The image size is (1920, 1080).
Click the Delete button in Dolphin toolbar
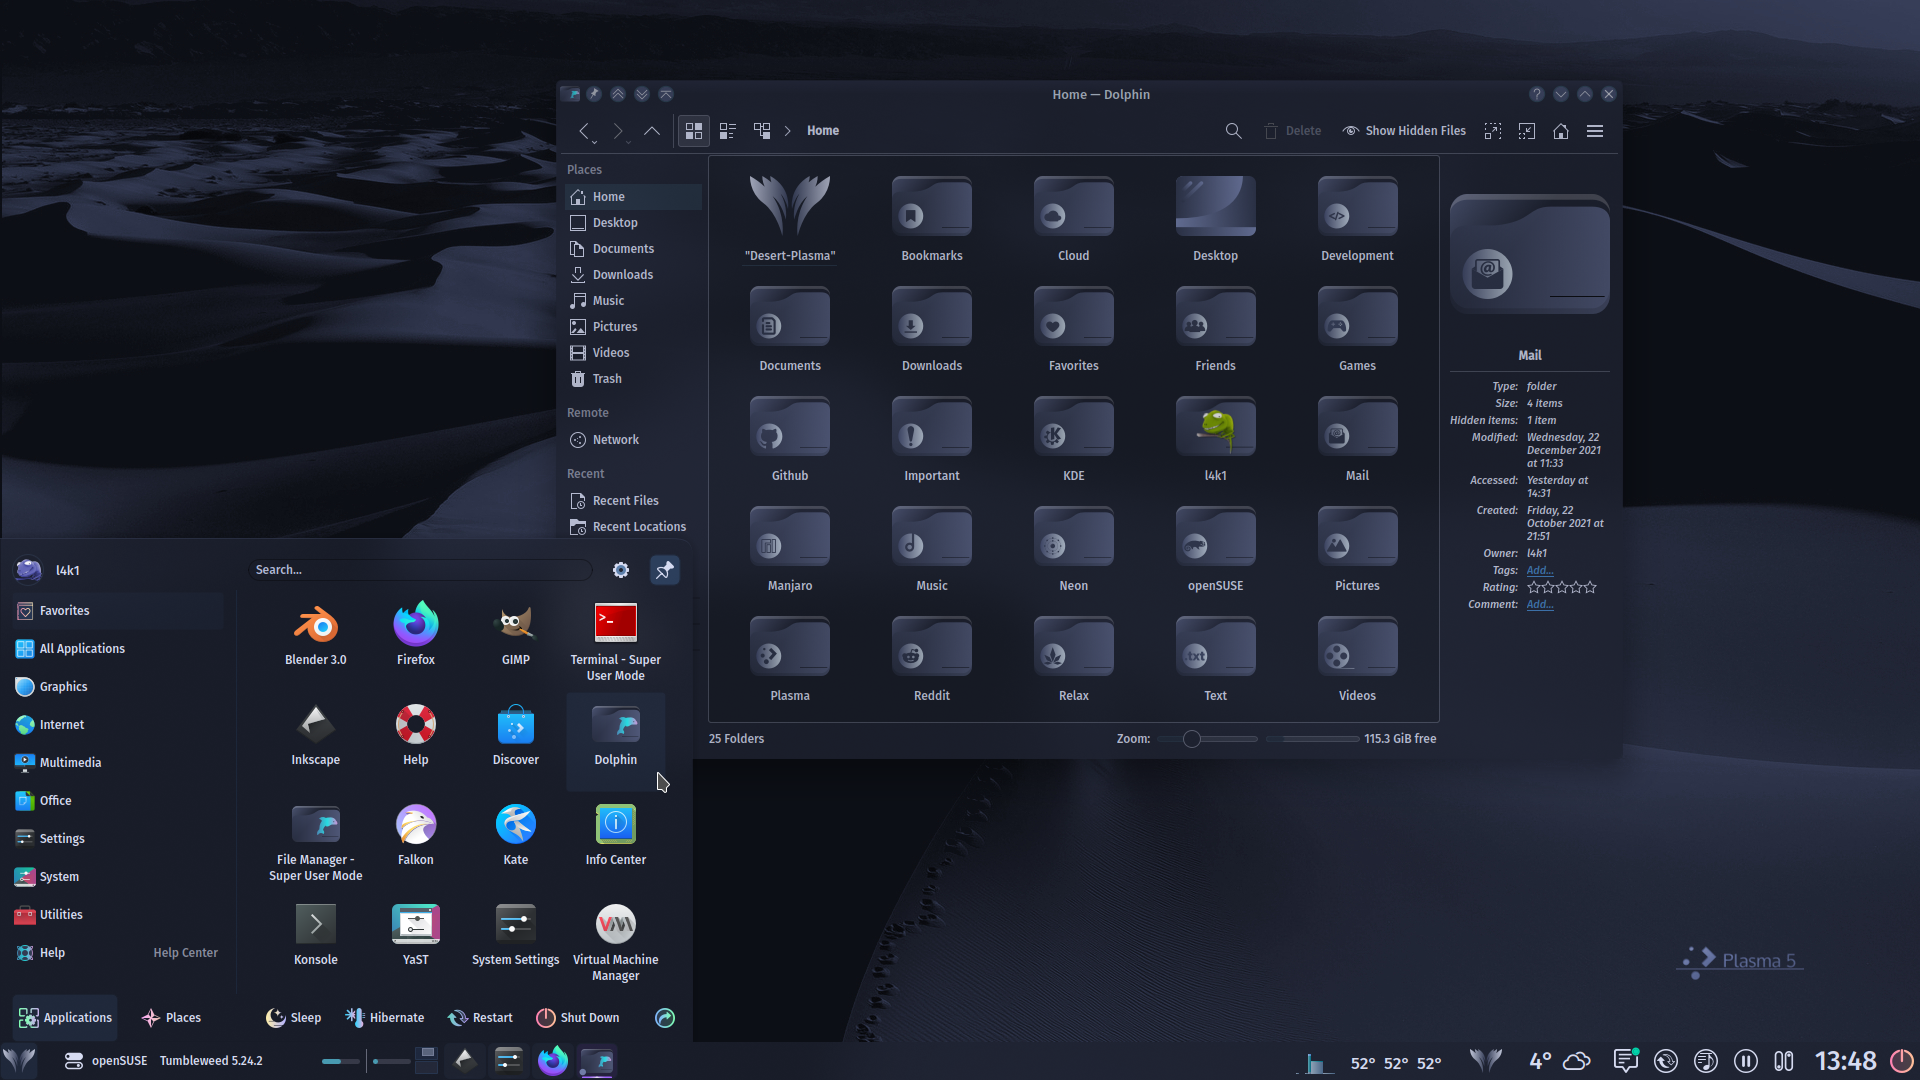coord(1292,131)
